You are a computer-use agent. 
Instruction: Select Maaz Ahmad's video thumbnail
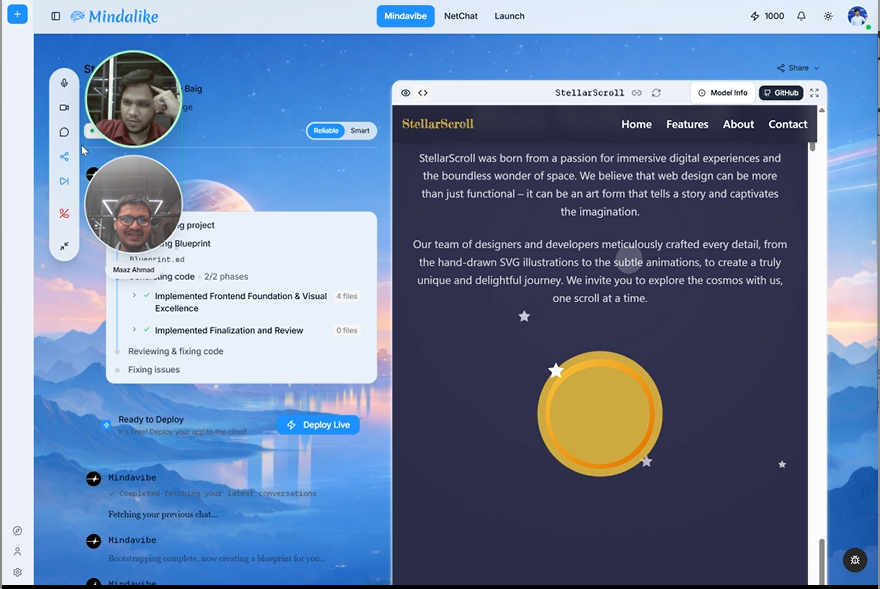pyautogui.click(x=134, y=204)
